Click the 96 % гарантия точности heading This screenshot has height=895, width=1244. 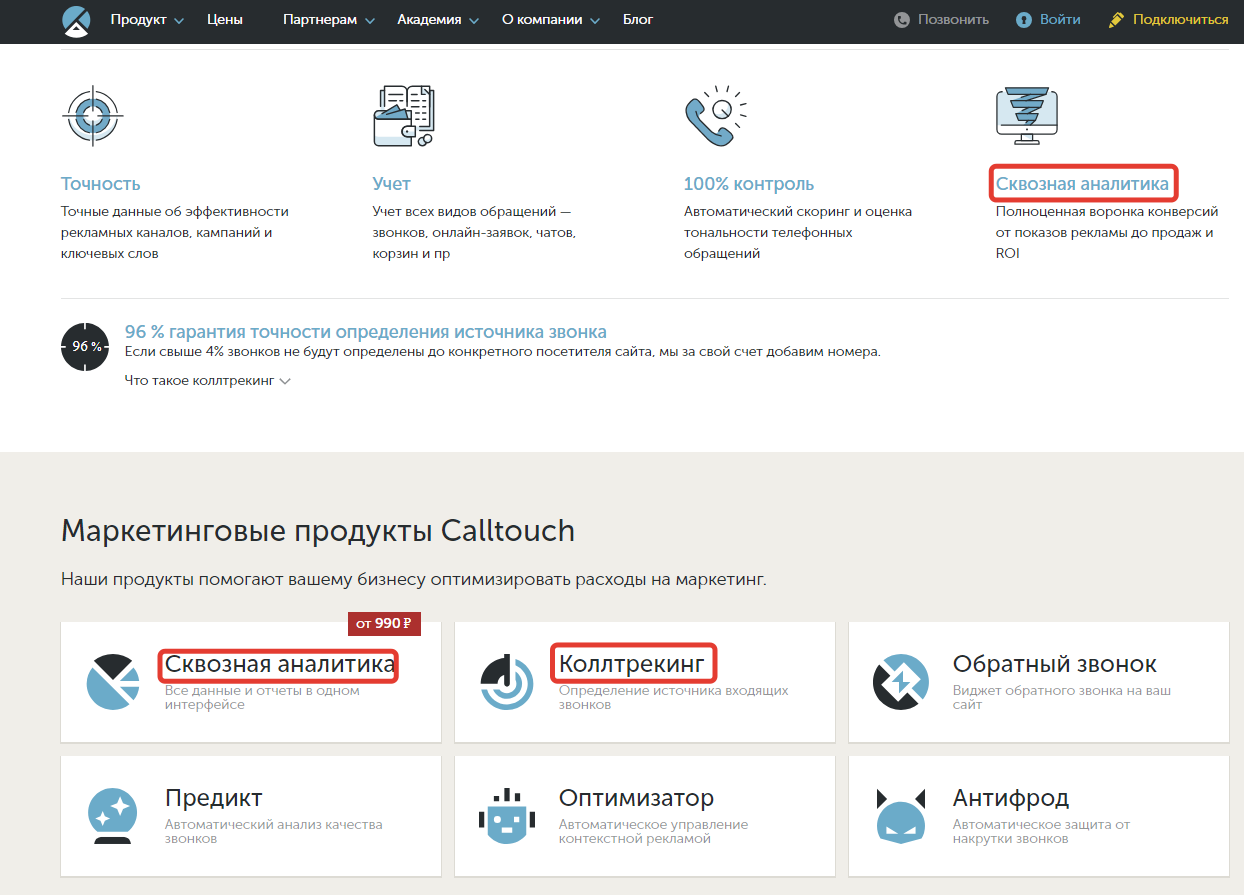(x=366, y=332)
